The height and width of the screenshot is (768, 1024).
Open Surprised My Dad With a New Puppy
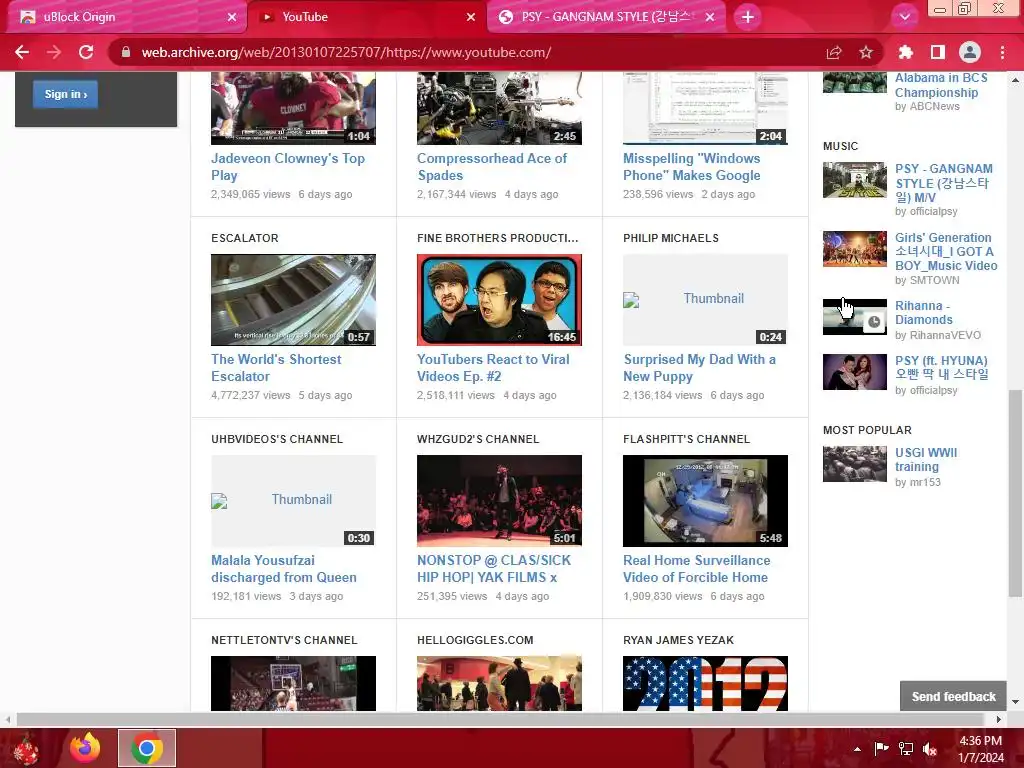coord(699,368)
